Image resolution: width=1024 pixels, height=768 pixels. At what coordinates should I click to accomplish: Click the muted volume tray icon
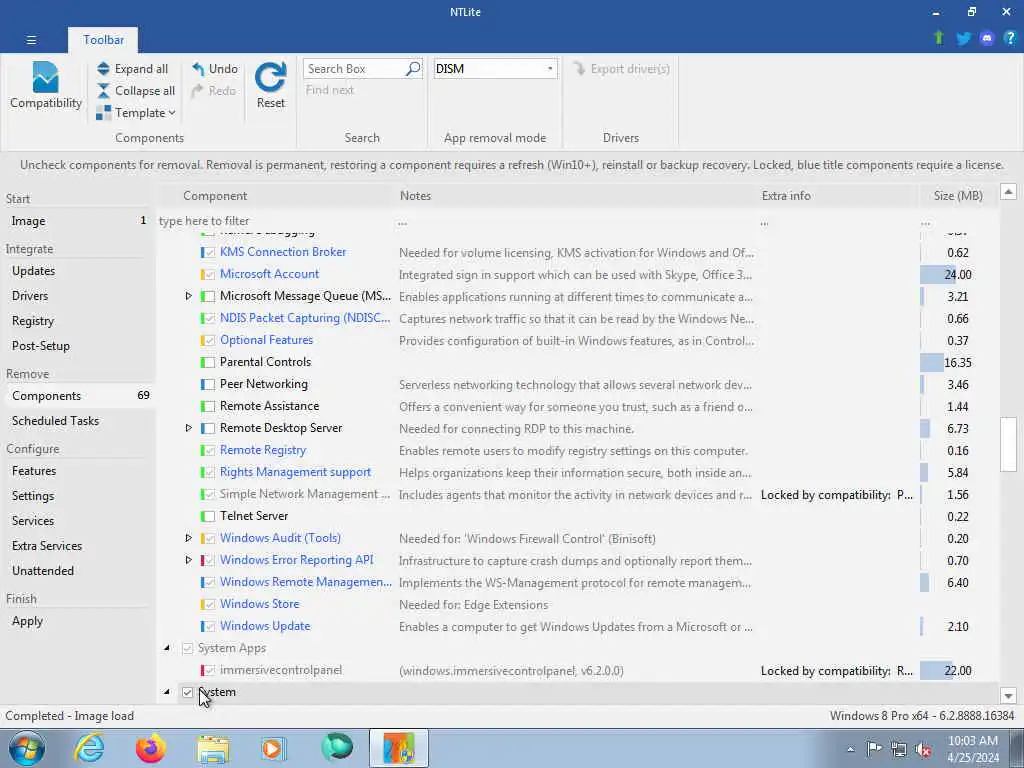pos(923,749)
